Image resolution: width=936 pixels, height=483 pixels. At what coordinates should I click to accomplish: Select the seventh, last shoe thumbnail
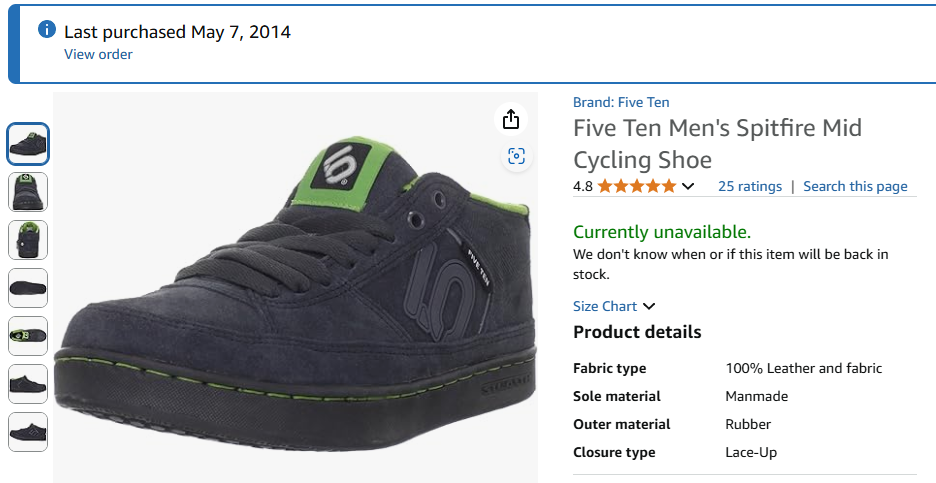[28, 432]
